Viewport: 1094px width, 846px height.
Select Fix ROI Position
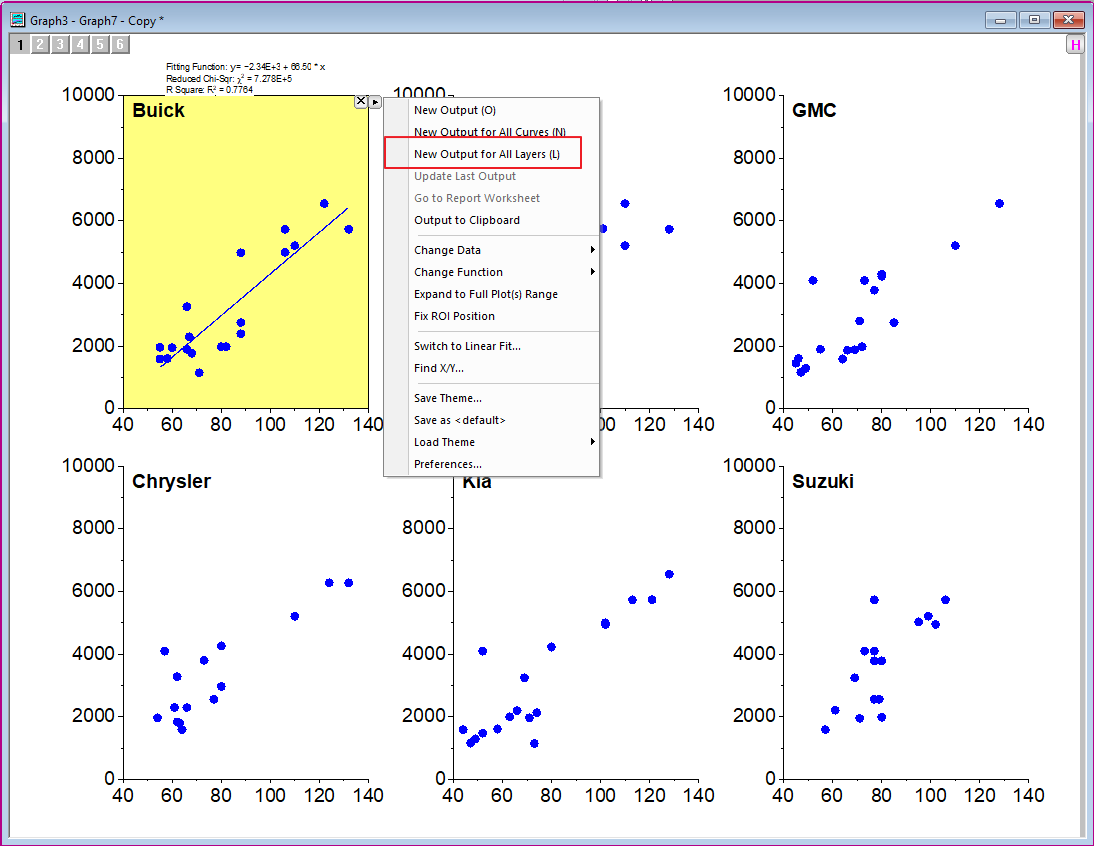(x=492, y=316)
